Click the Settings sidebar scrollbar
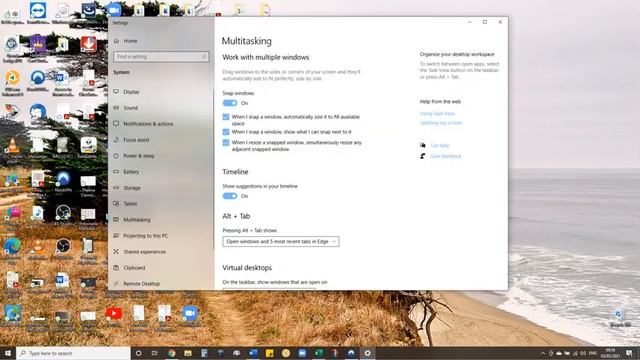The width and height of the screenshot is (640, 360). 213,168
